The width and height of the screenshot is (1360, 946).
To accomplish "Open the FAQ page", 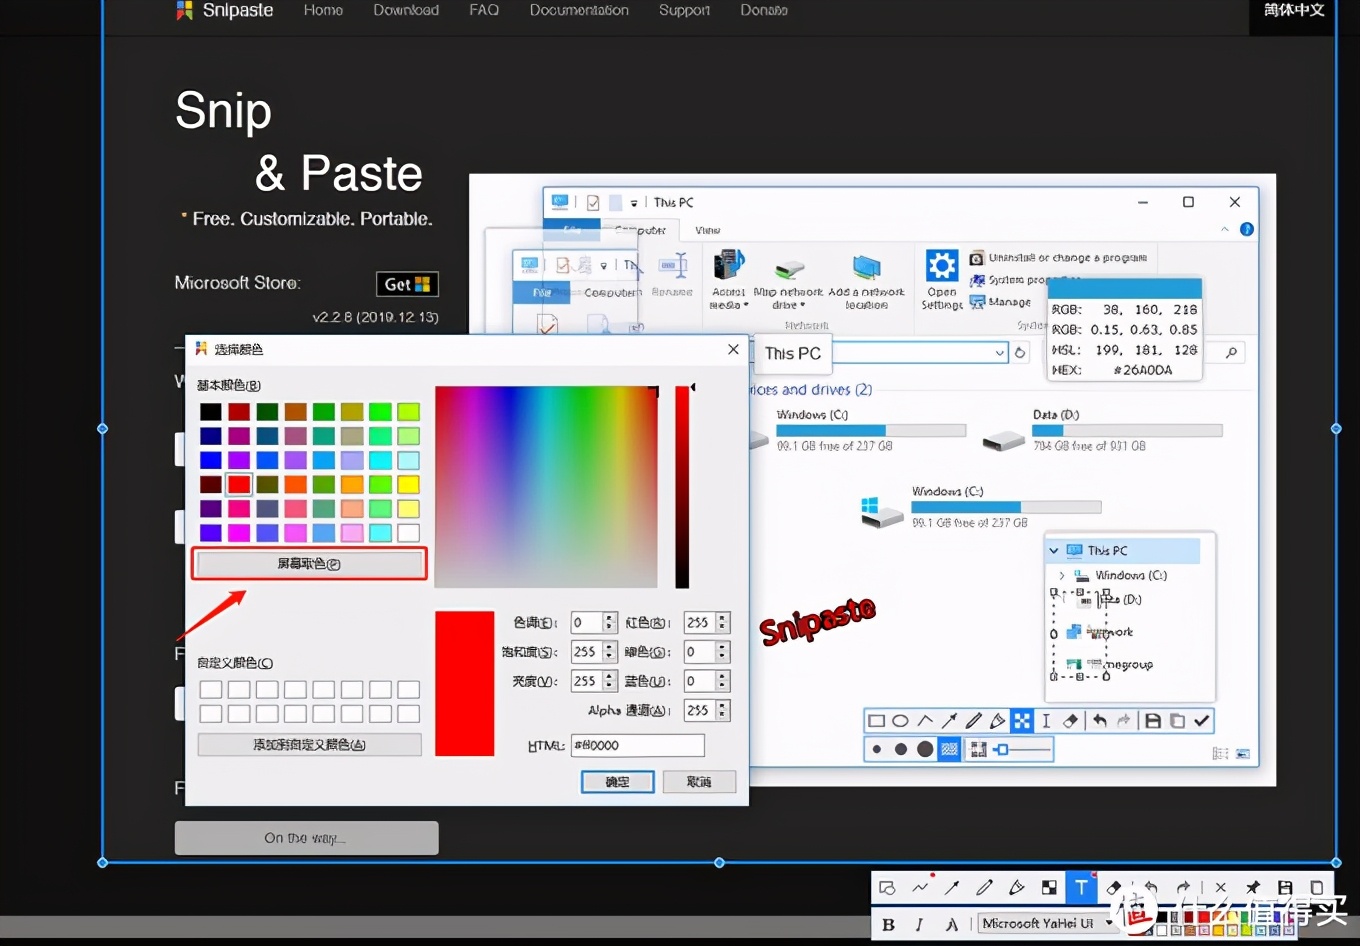I will pos(484,10).
